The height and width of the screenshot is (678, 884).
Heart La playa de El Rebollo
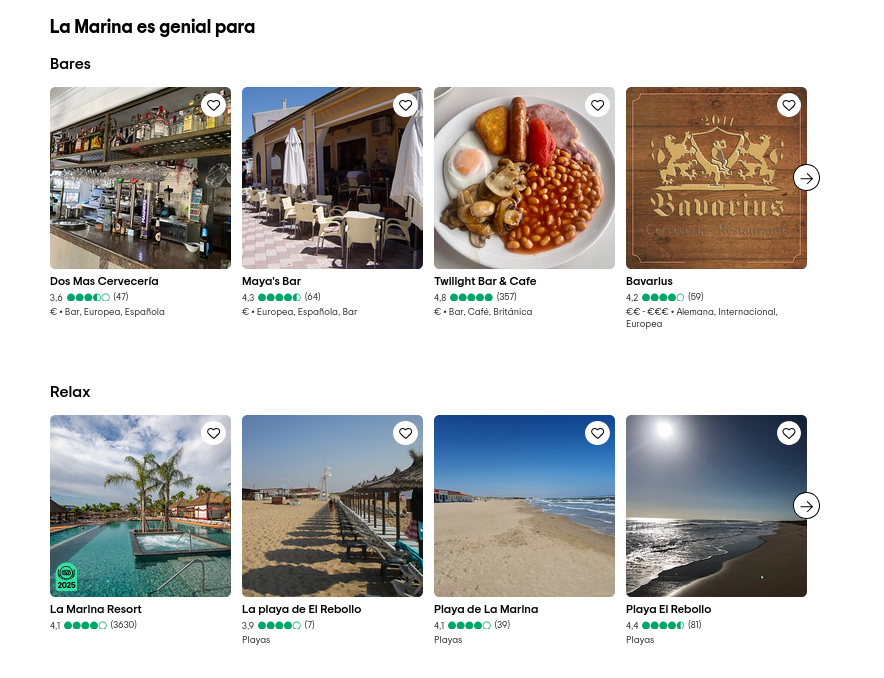[405, 433]
